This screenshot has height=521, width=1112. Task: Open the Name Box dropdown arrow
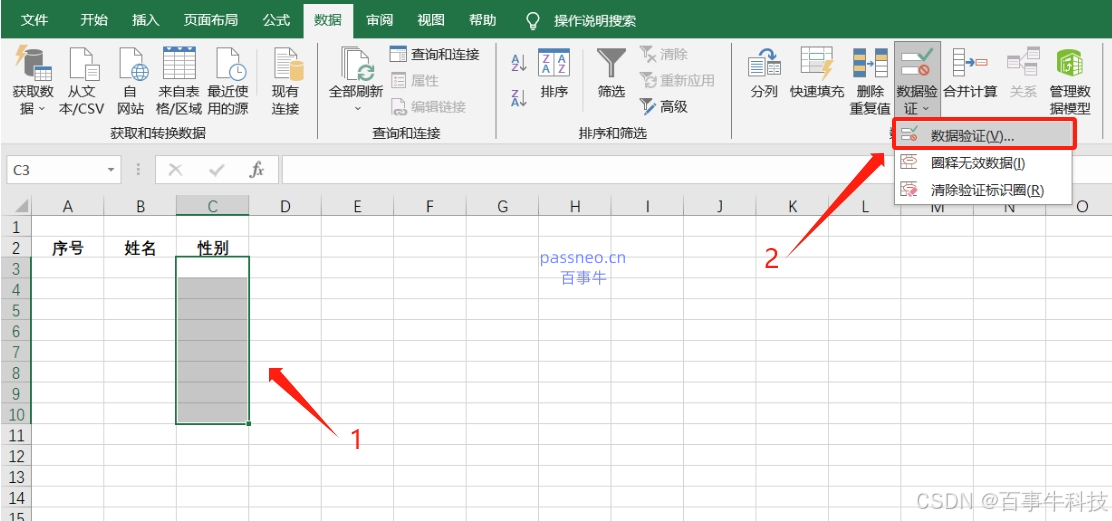pos(111,170)
